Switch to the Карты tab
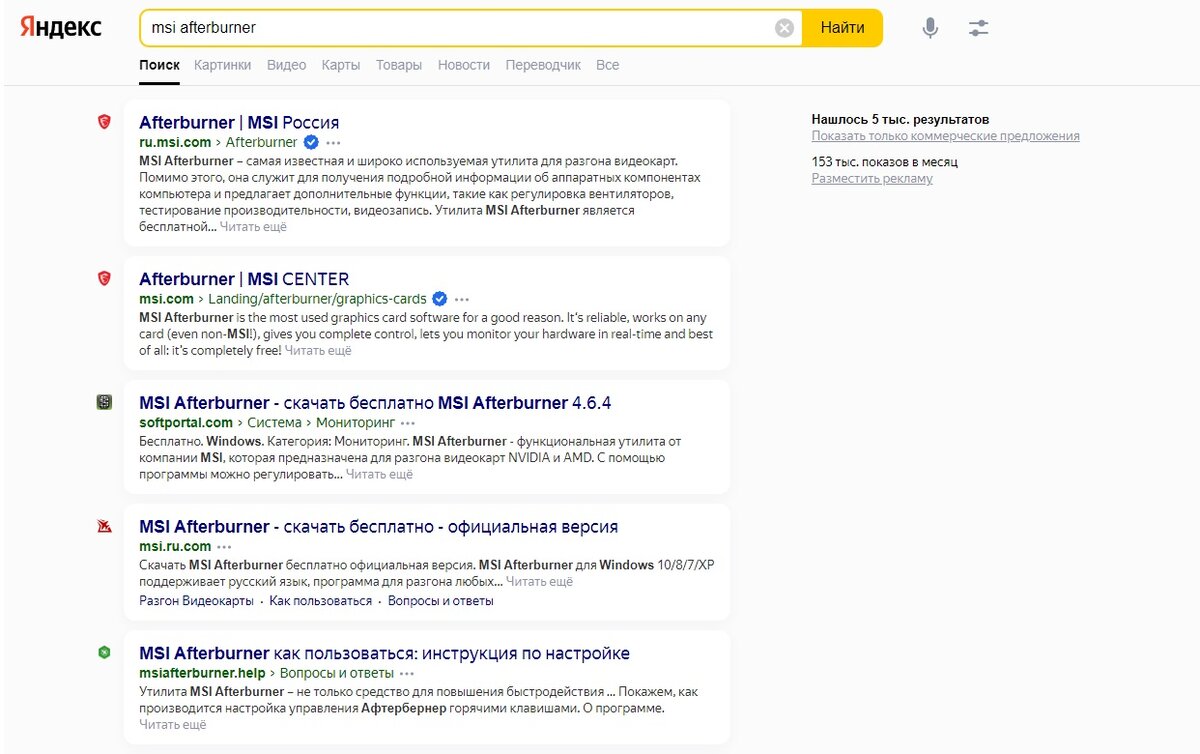This screenshot has width=1200, height=754. pos(341,65)
